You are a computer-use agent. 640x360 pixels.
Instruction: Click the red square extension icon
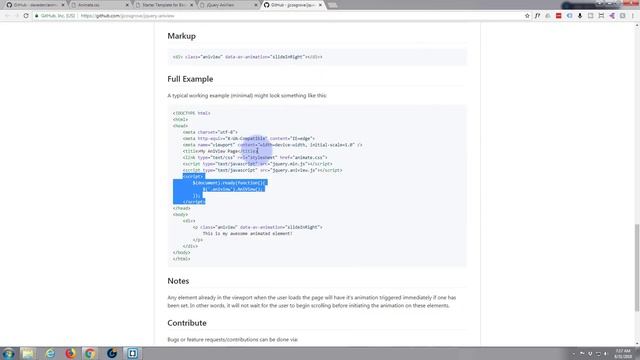tap(558, 16)
